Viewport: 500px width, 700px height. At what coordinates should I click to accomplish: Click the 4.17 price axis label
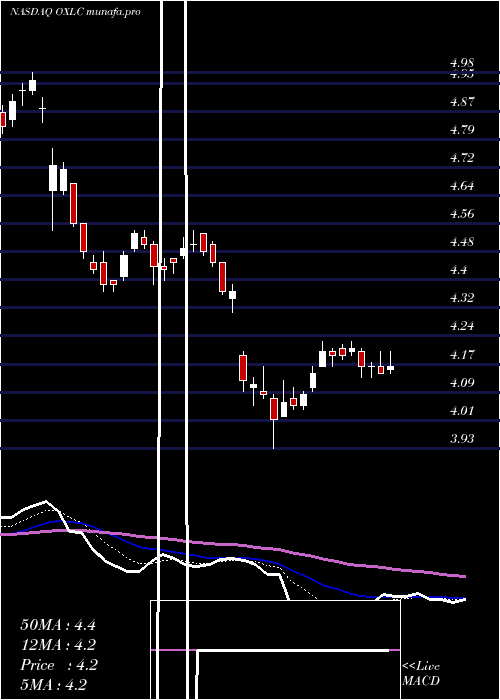click(462, 355)
